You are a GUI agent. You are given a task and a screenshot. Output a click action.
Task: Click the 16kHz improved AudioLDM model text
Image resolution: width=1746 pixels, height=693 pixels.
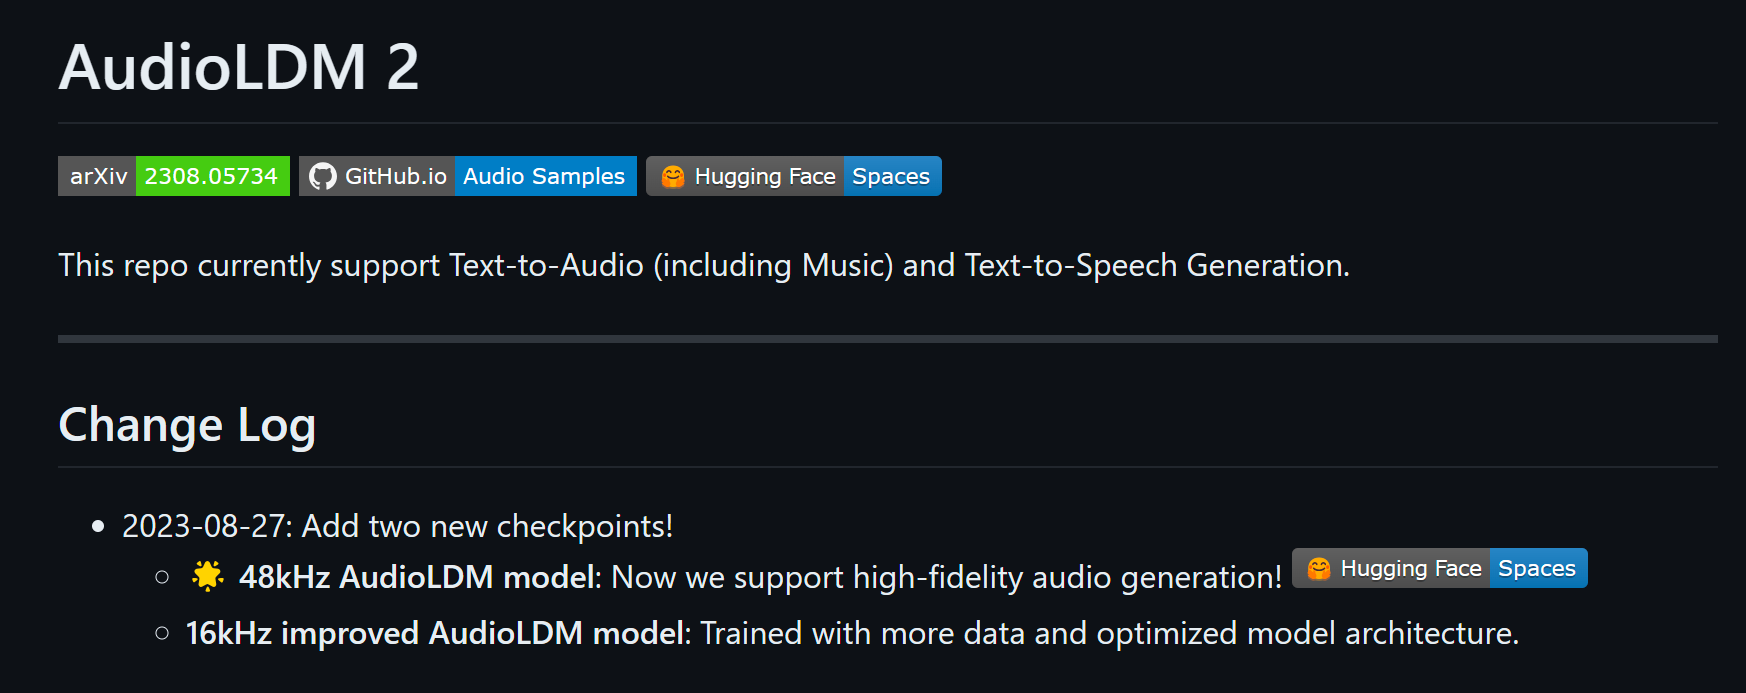pos(438,633)
